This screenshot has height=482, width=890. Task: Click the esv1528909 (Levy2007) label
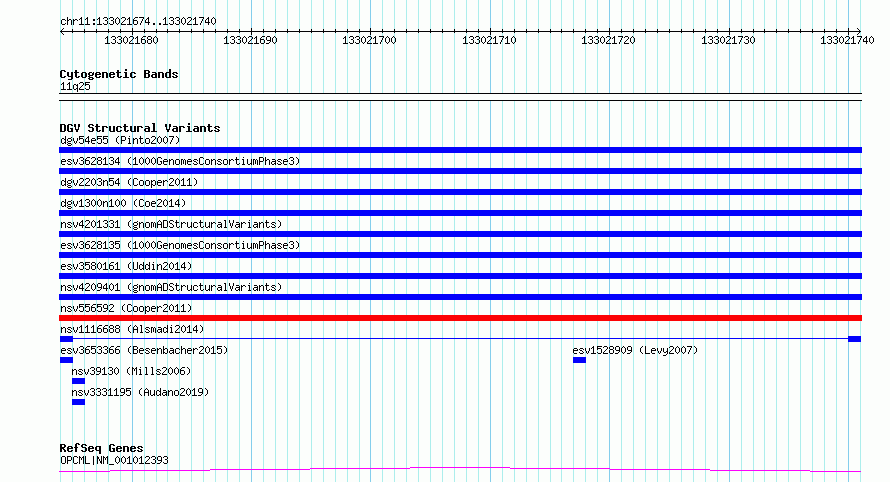pos(635,350)
